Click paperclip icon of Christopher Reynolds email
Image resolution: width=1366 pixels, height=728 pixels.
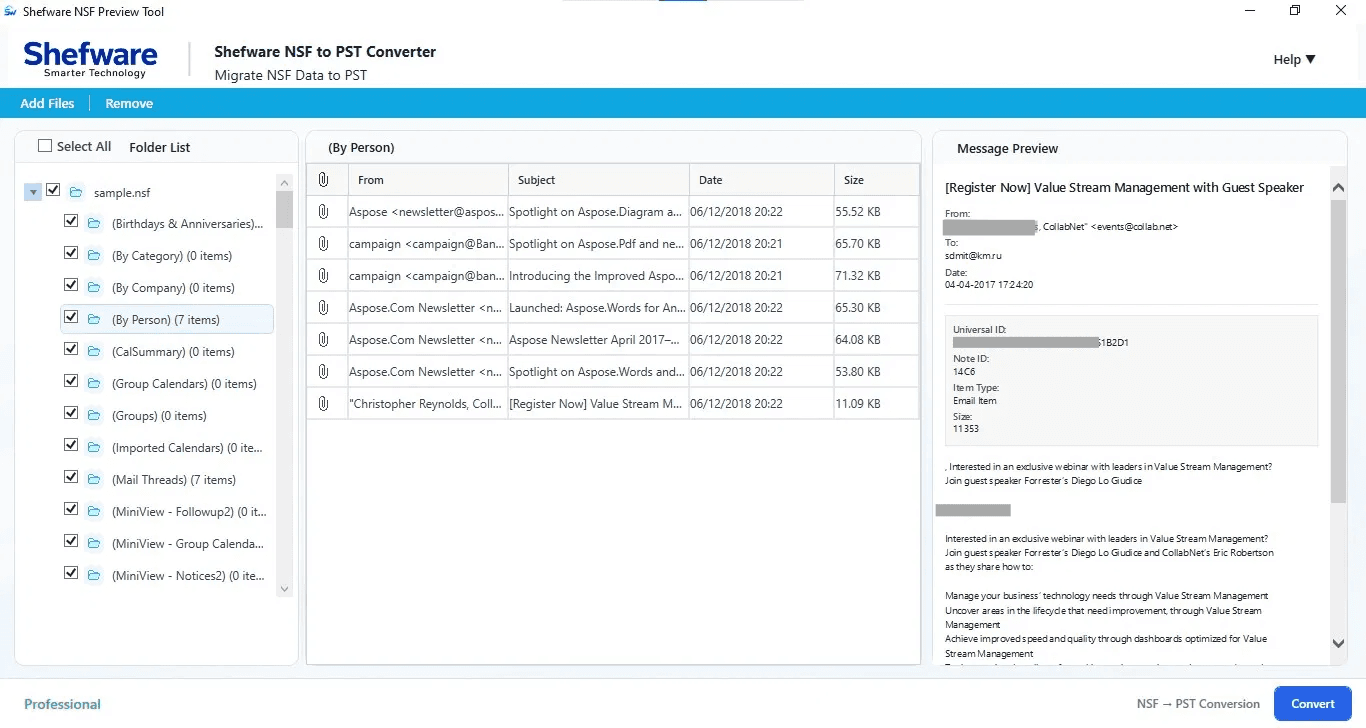[323, 404]
